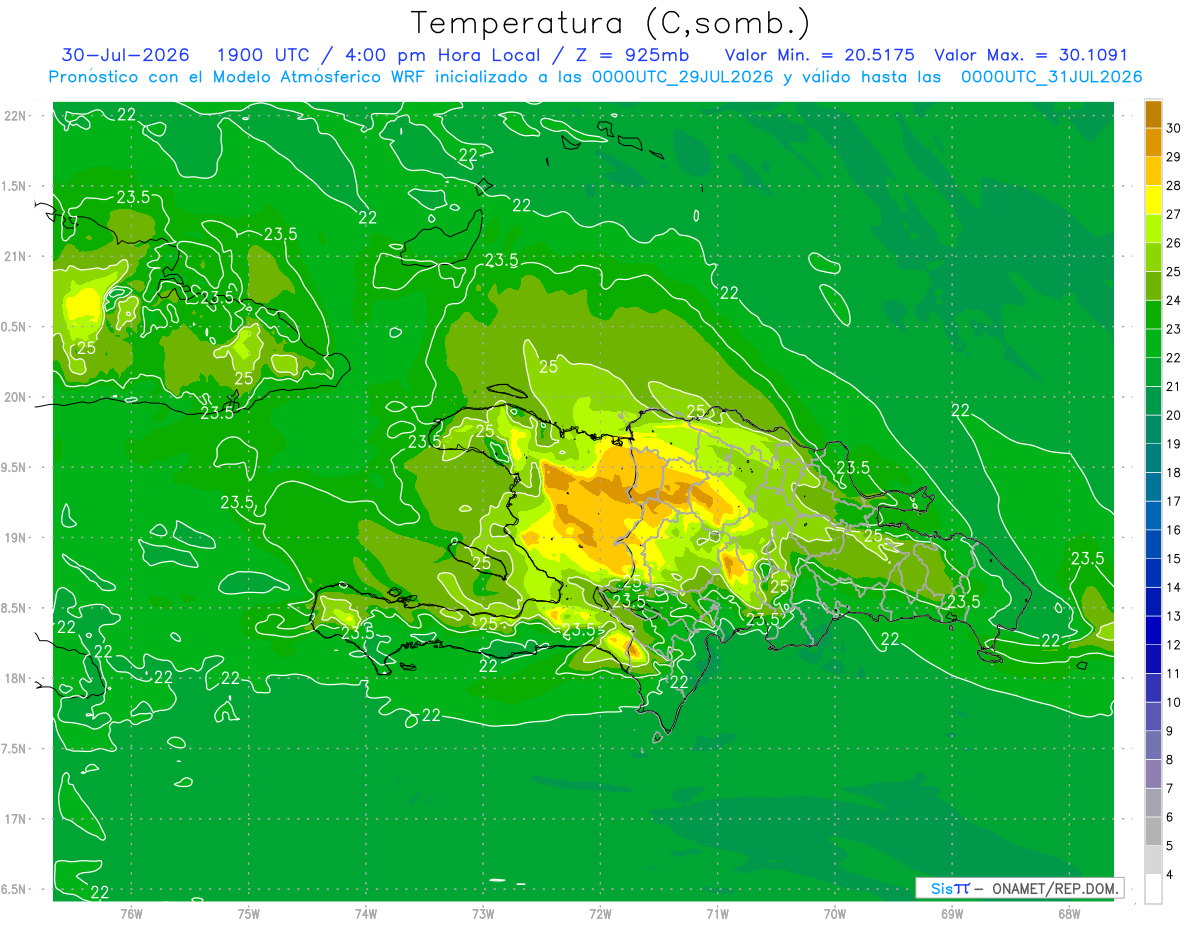Image resolution: width=1200 pixels, height=927 pixels.
Task: Click the title "Temperatura (C,somb.)"
Action: (611, 23)
